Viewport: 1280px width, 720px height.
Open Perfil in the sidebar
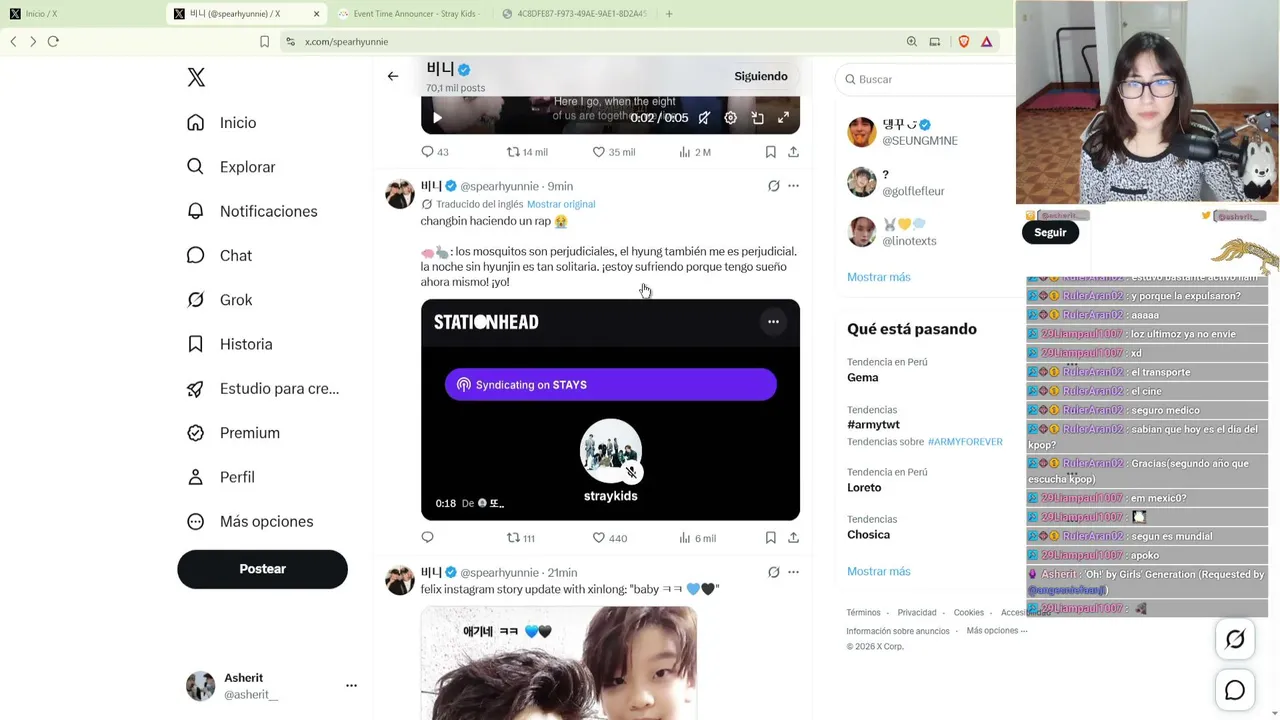click(221, 477)
